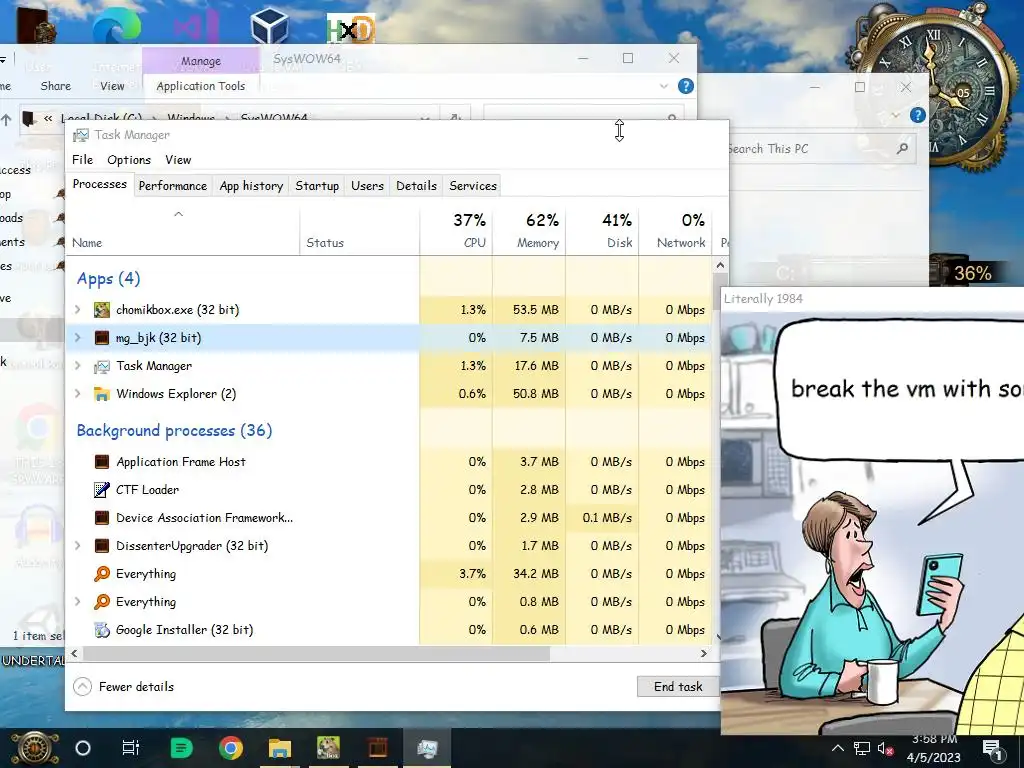Image resolution: width=1024 pixels, height=768 pixels.
Task: Click the Task Manager title bar icon
Action: tap(81, 135)
